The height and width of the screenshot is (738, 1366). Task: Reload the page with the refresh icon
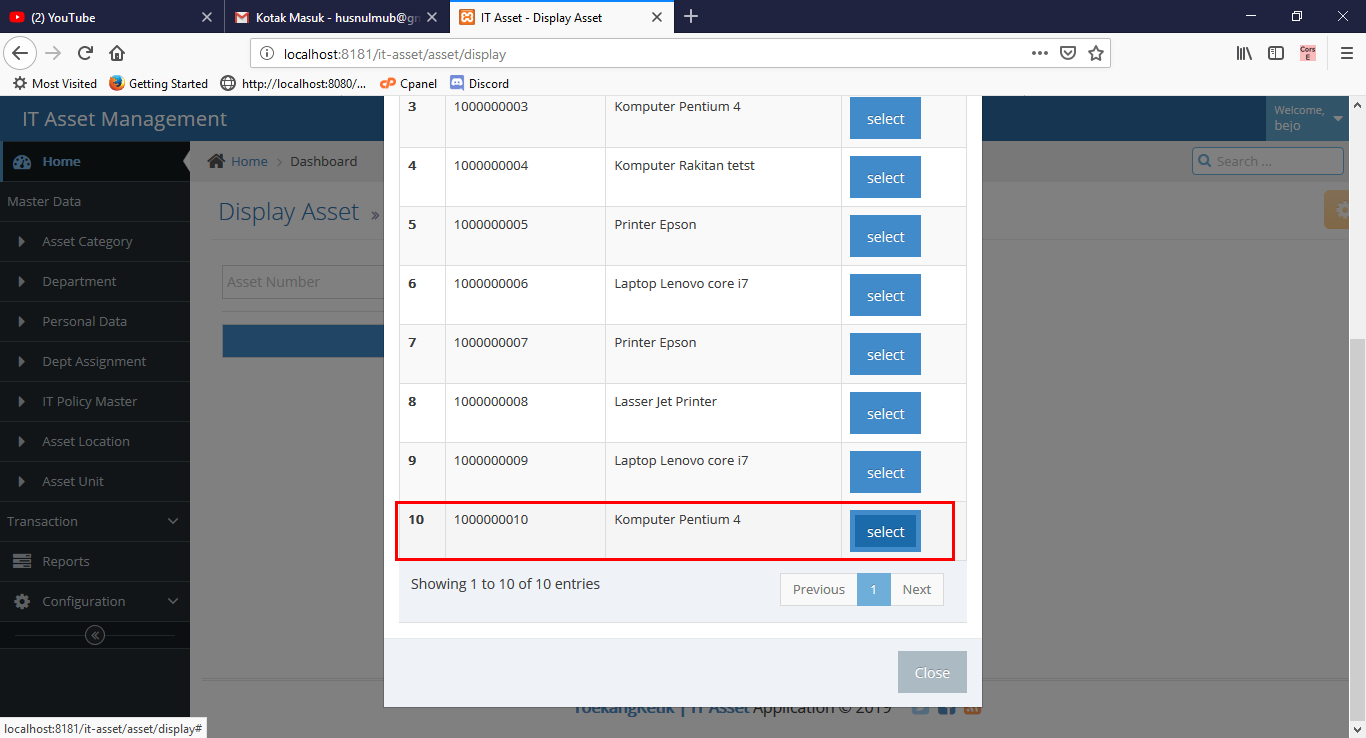click(85, 53)
